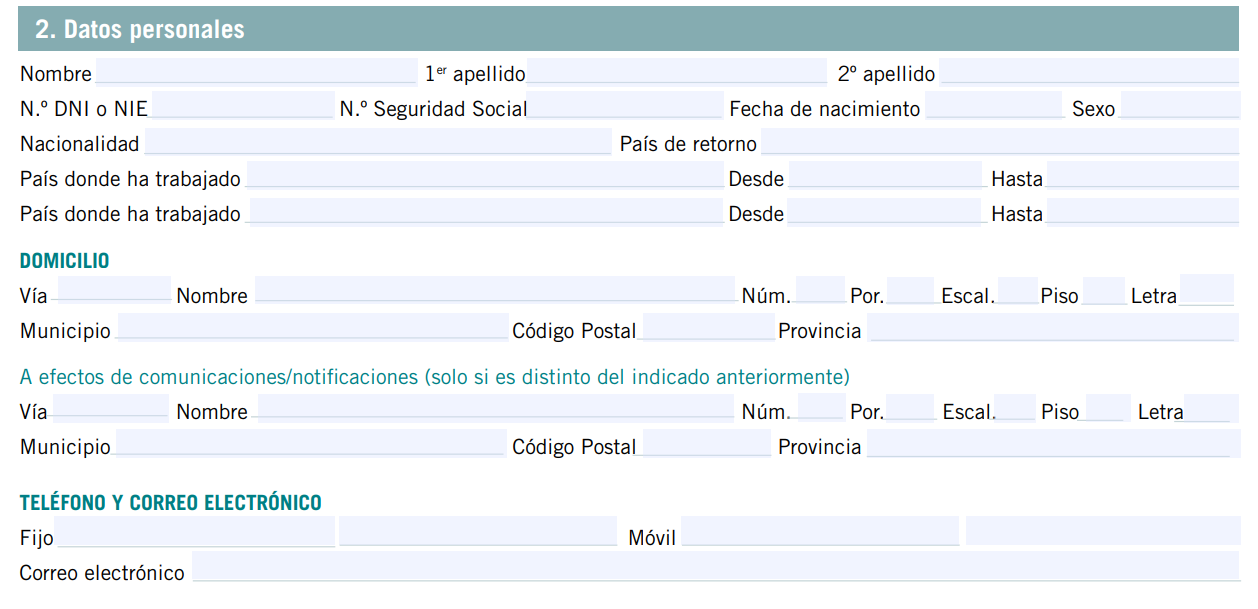Image resolution: width=1258 pixels, height=609 pixels.
Task: Focus the Municipio field under DOMICILIO
Action: (x=312, y=327)
